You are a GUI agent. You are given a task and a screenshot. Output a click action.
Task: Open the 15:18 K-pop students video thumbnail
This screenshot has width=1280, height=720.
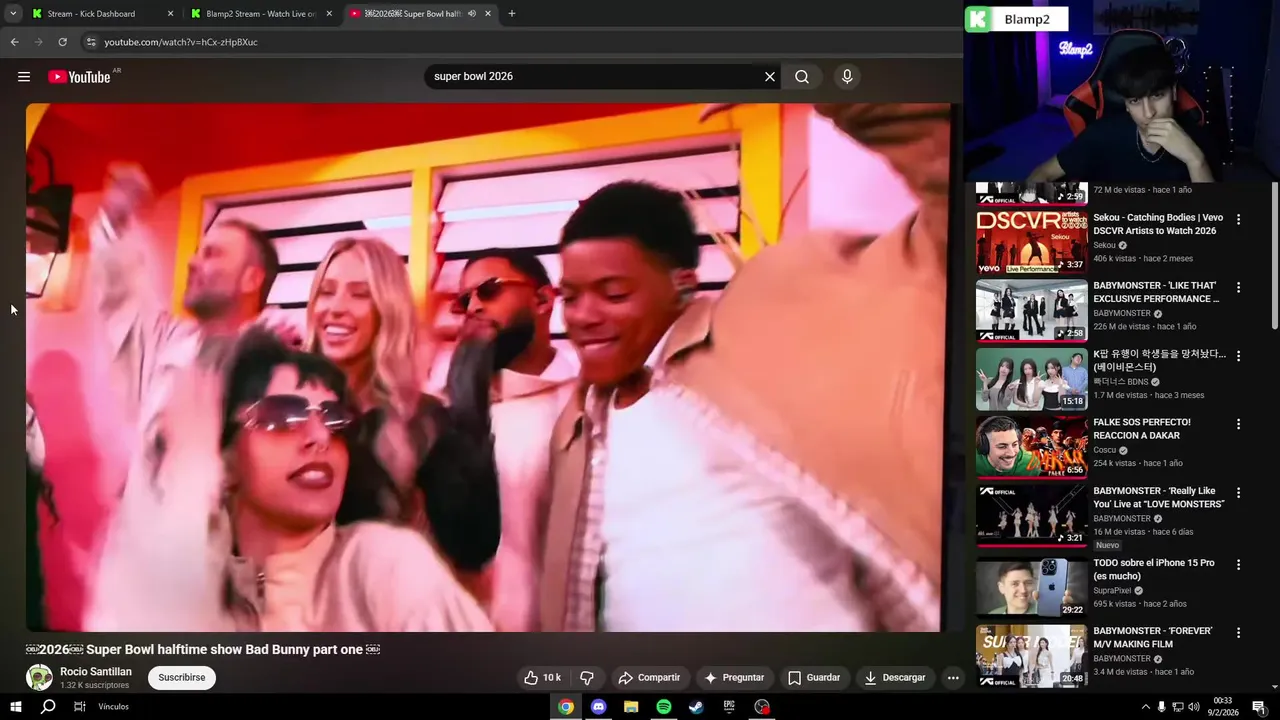point(1032,379)
